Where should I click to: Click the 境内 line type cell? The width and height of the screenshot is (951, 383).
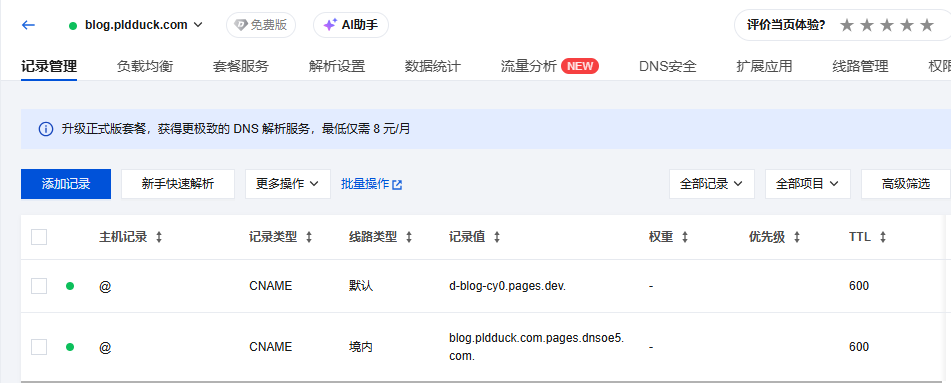tap(361, 347)
